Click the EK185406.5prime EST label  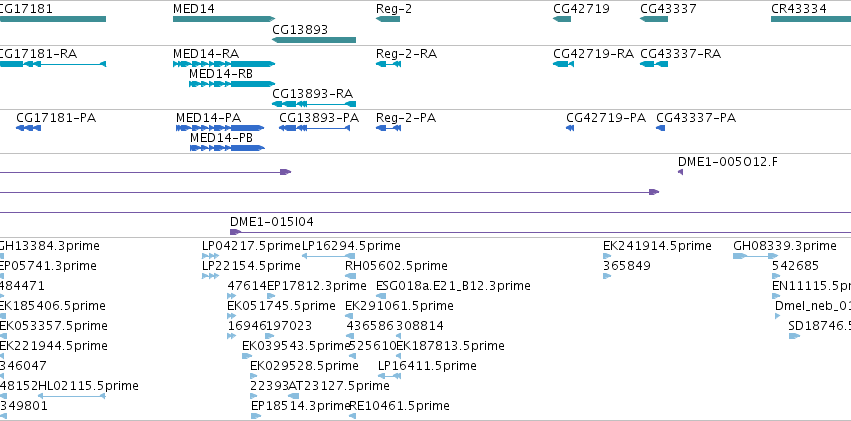point(53,306)
